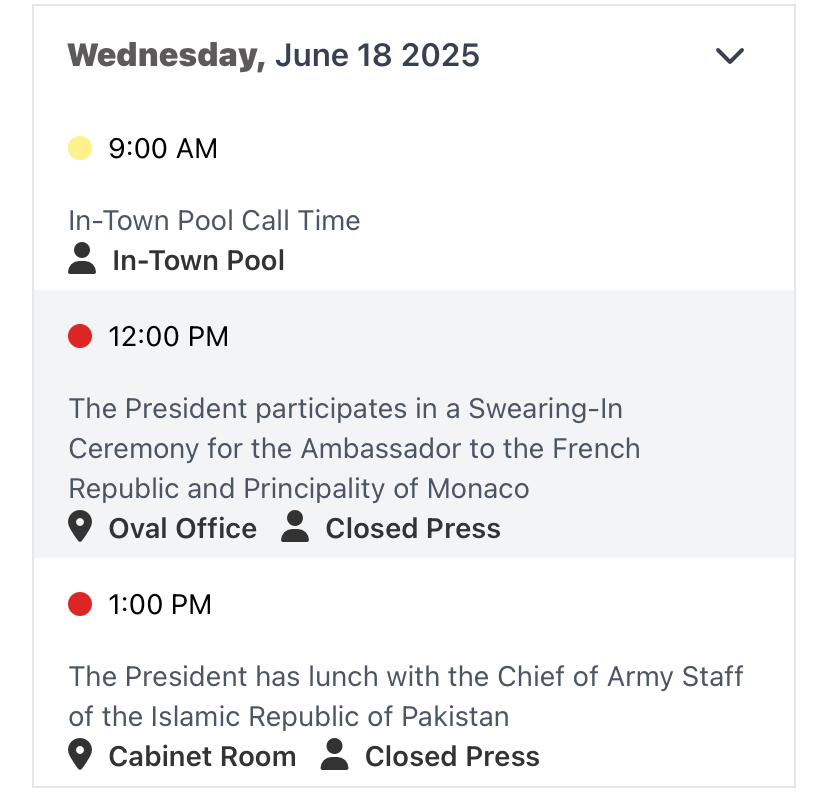
Task: Open the Swearing-In Ceremony event description
Action: pos(354,448)
